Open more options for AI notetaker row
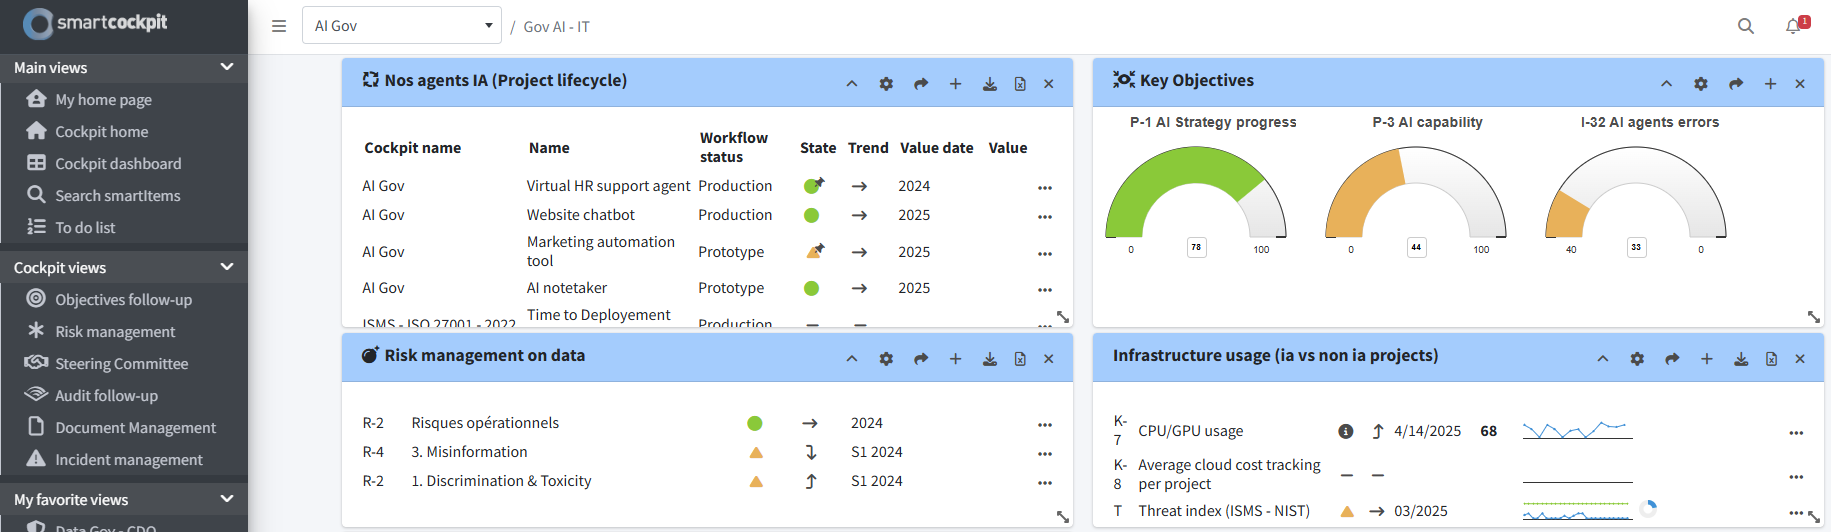The image size is (1831, 532). (1044, 289)
